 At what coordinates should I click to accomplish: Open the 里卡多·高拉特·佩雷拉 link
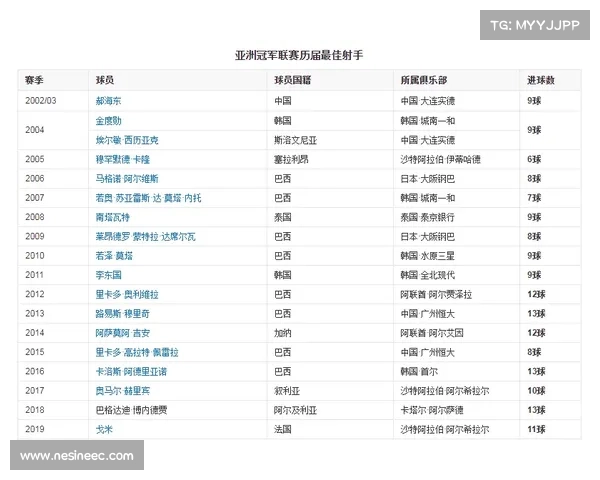(137, 352)
